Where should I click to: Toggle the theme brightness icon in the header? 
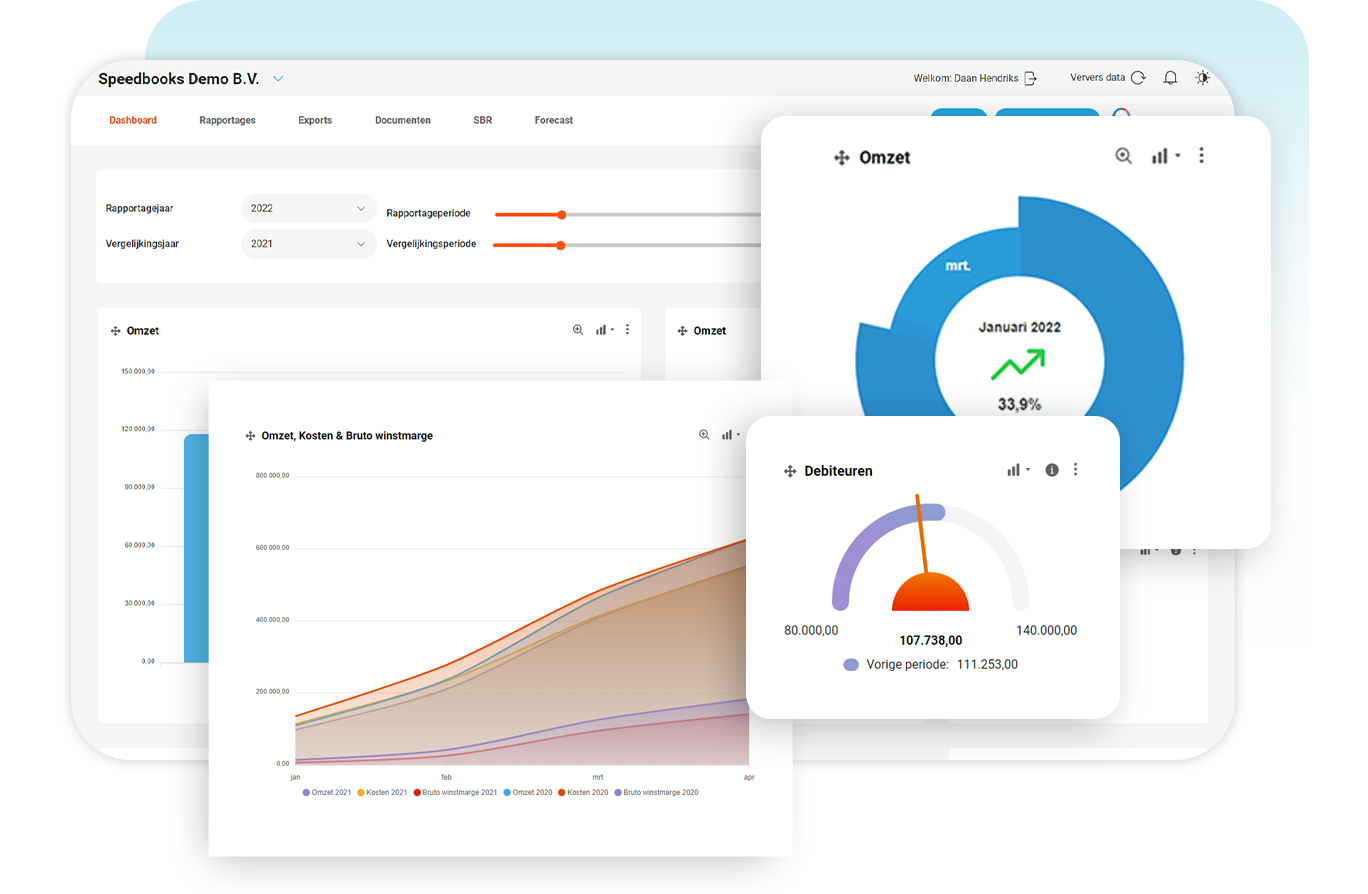[1202, 77]
